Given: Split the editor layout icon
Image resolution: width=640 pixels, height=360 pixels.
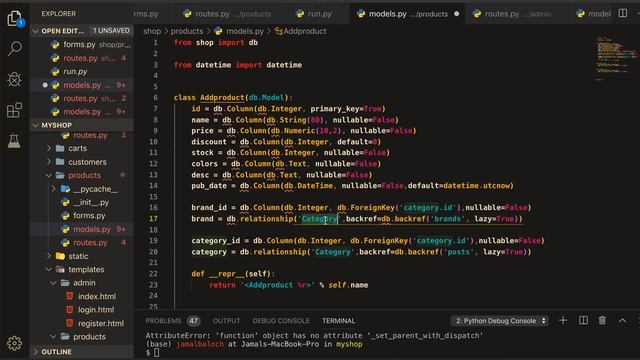Looking at the screenshot, I should [622, 13].
